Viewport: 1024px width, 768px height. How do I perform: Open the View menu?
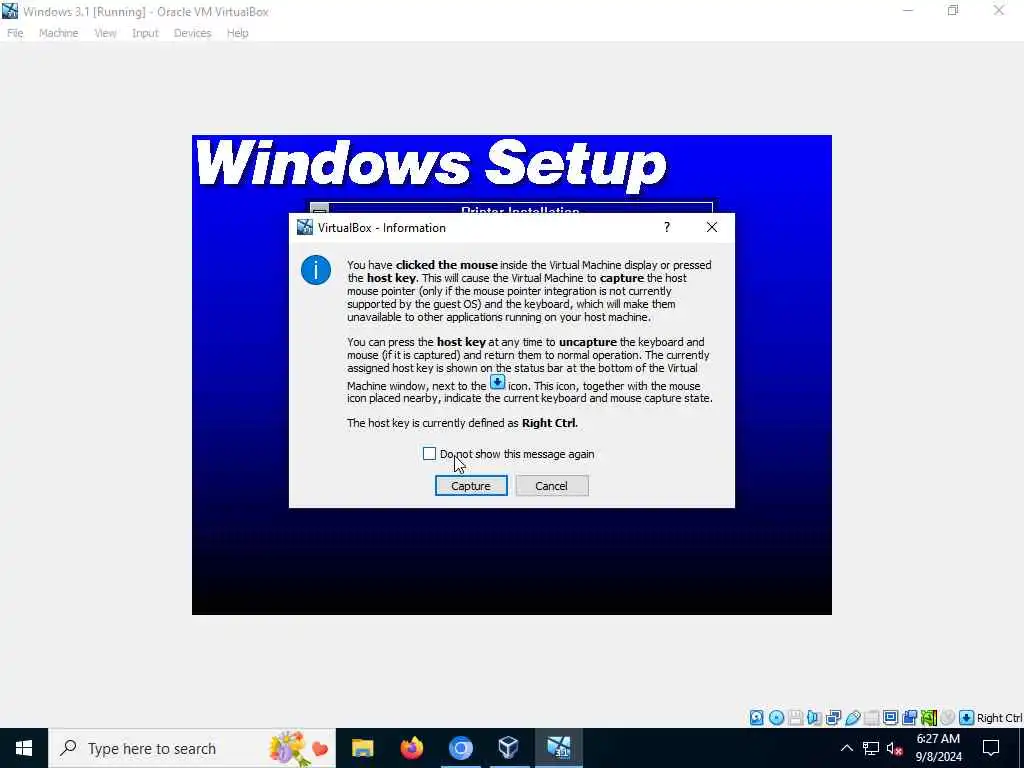tap(105, 33)
